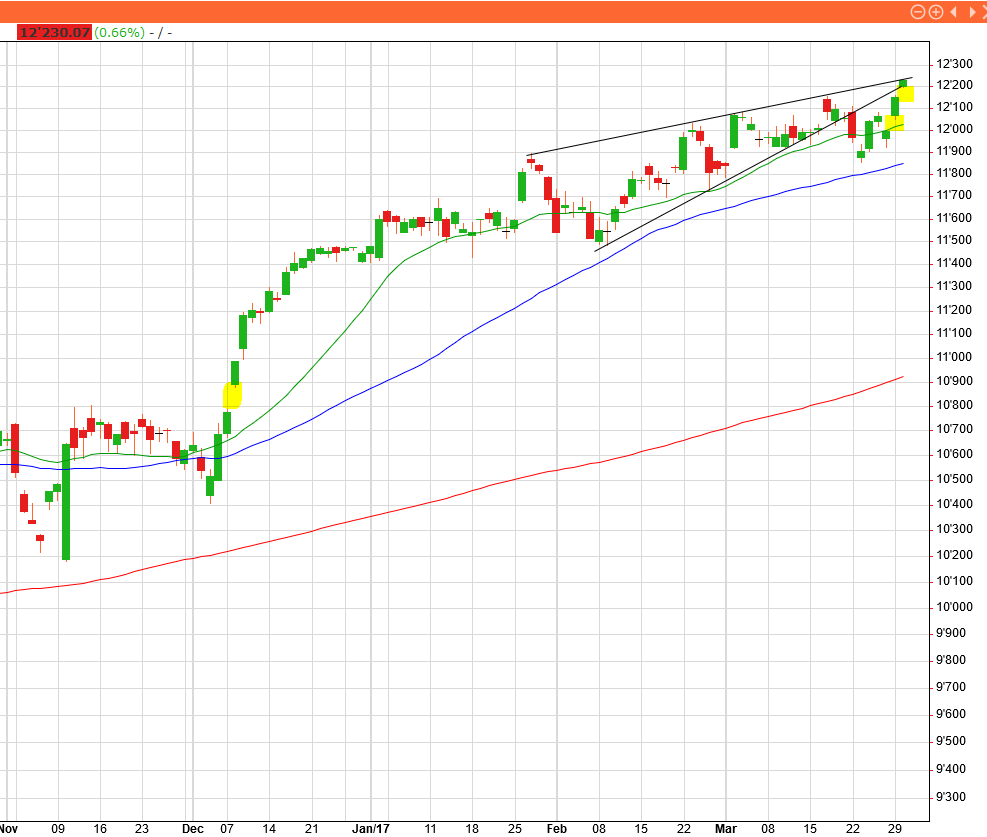The width and height of the screenshot is (987, 837).
Task: Click the Dec label on the date axis
Action: (x=193, y=829)
